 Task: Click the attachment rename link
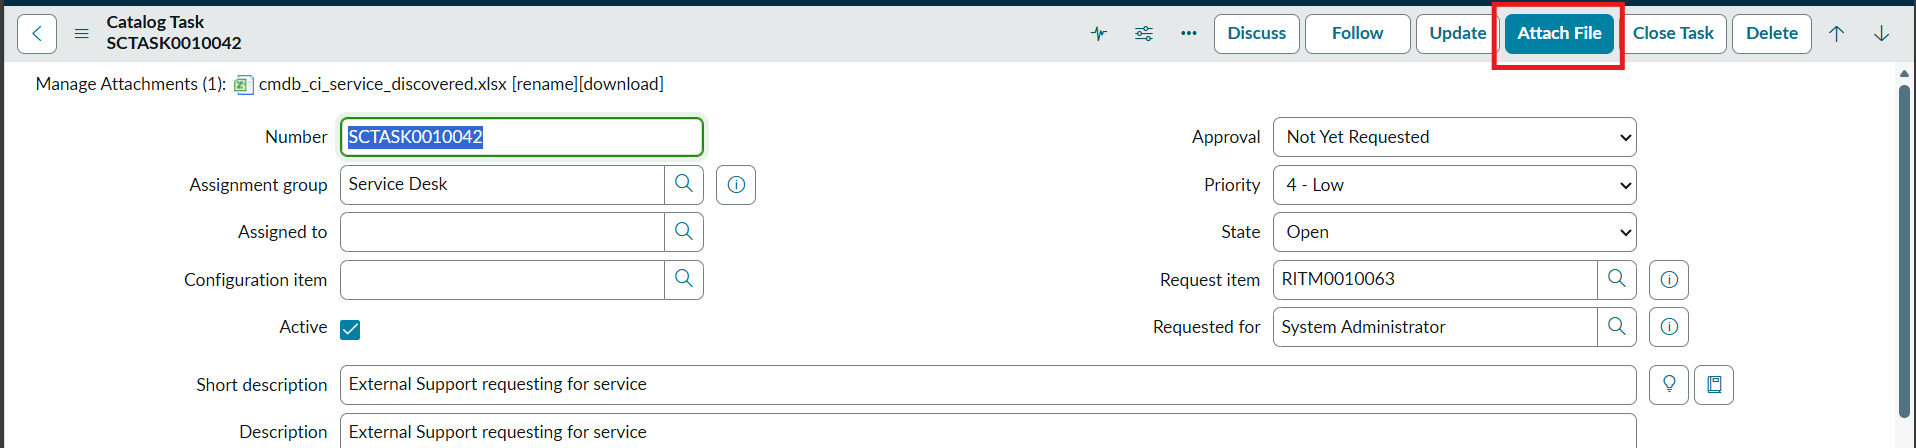tap(545, 84)
